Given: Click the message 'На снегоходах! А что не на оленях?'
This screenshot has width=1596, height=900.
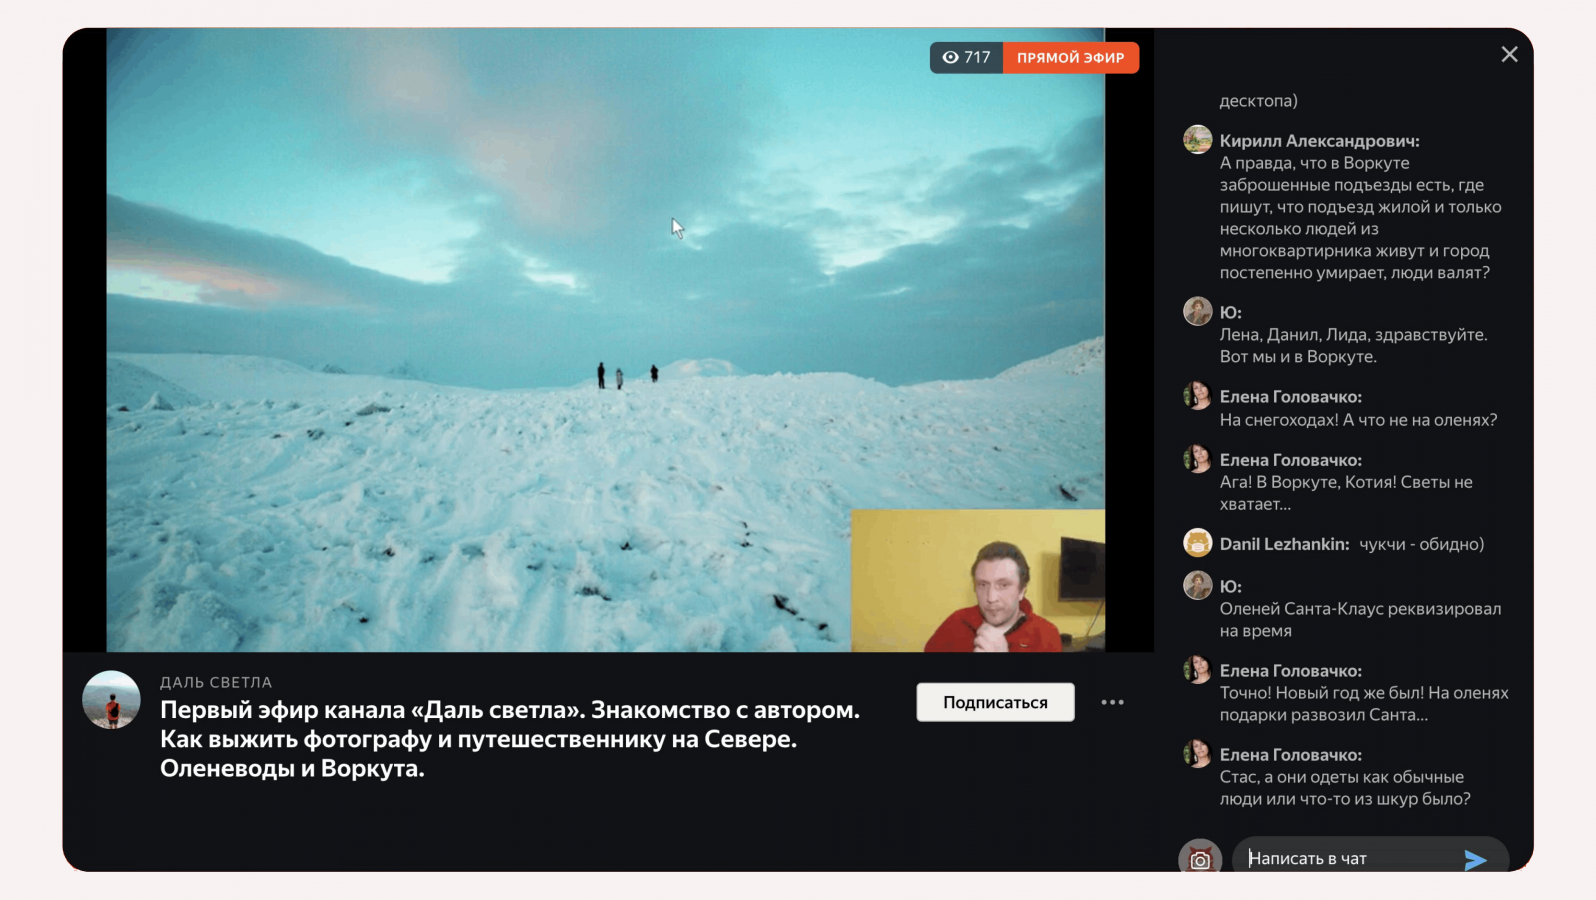Looking at the screenshot, I should [x=1358, y=420].
